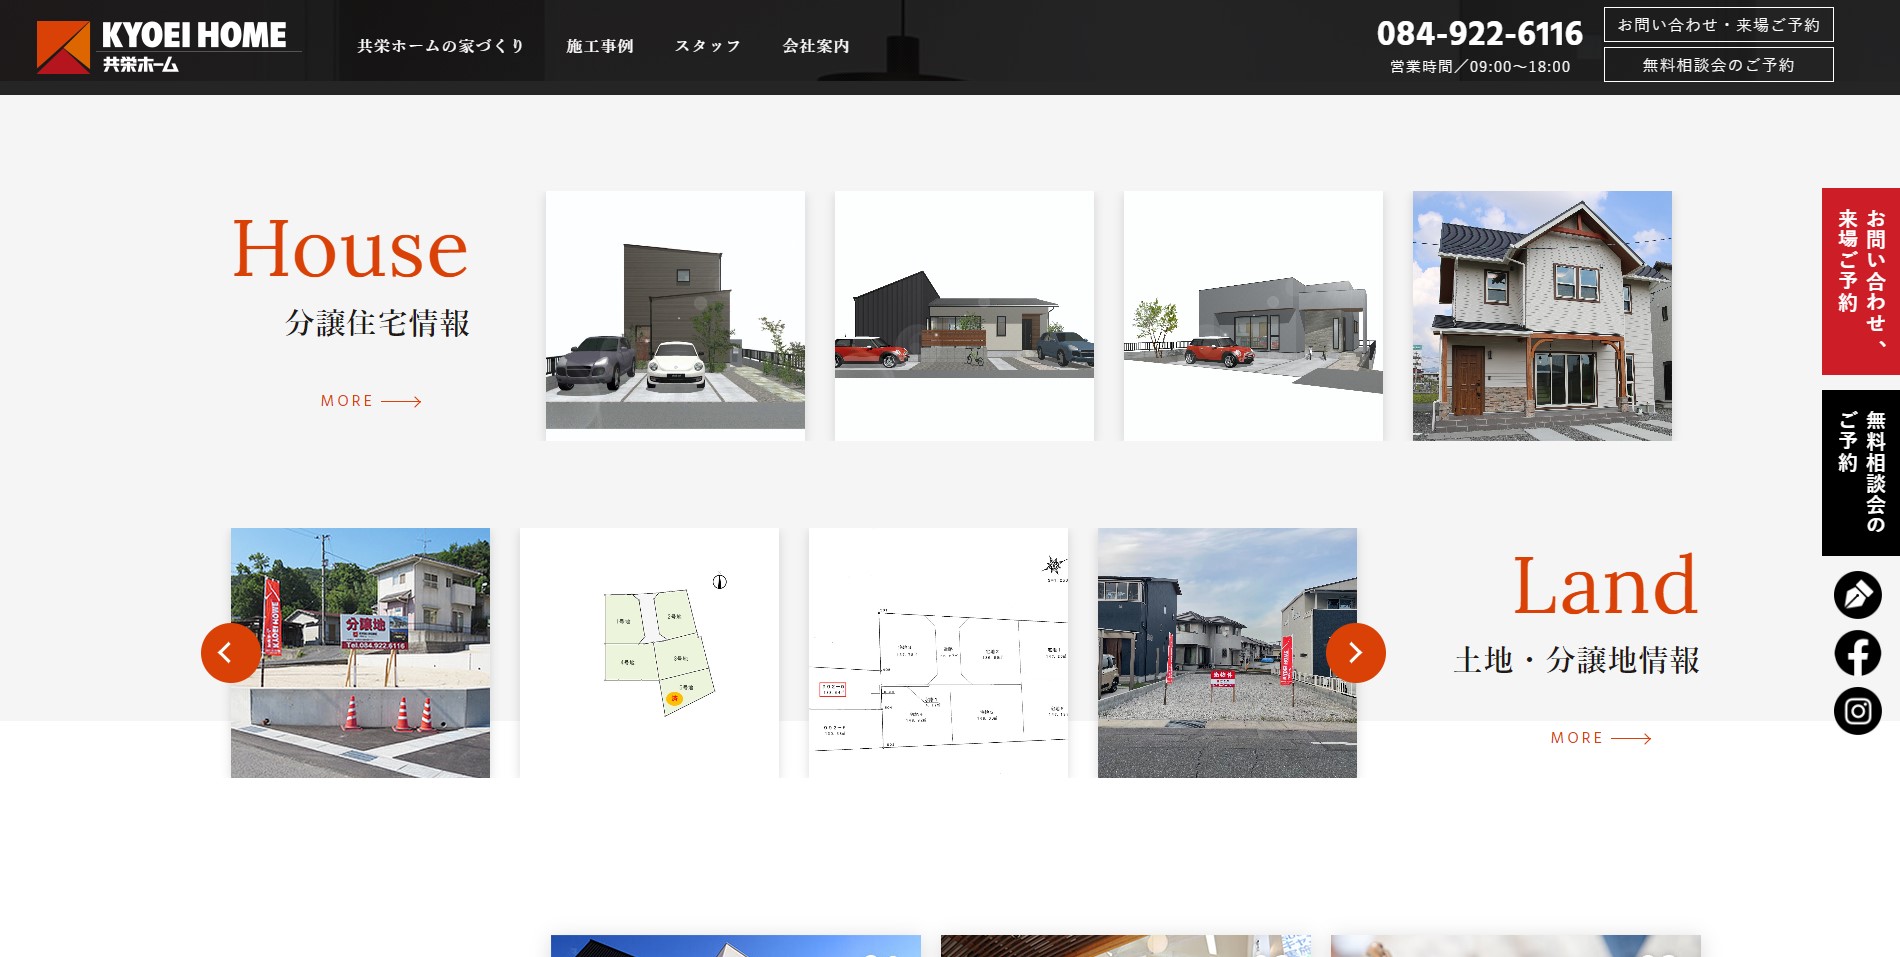The image size is (1900, 957).
Task: Open brown two-story house rendering thumbnail
Action: coord(675,316)
